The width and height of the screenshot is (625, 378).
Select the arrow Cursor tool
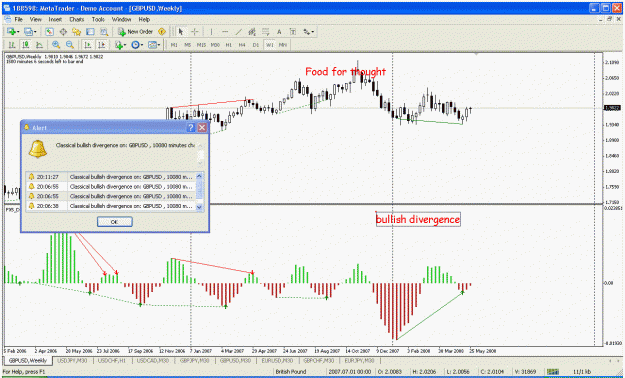[181, 32]
